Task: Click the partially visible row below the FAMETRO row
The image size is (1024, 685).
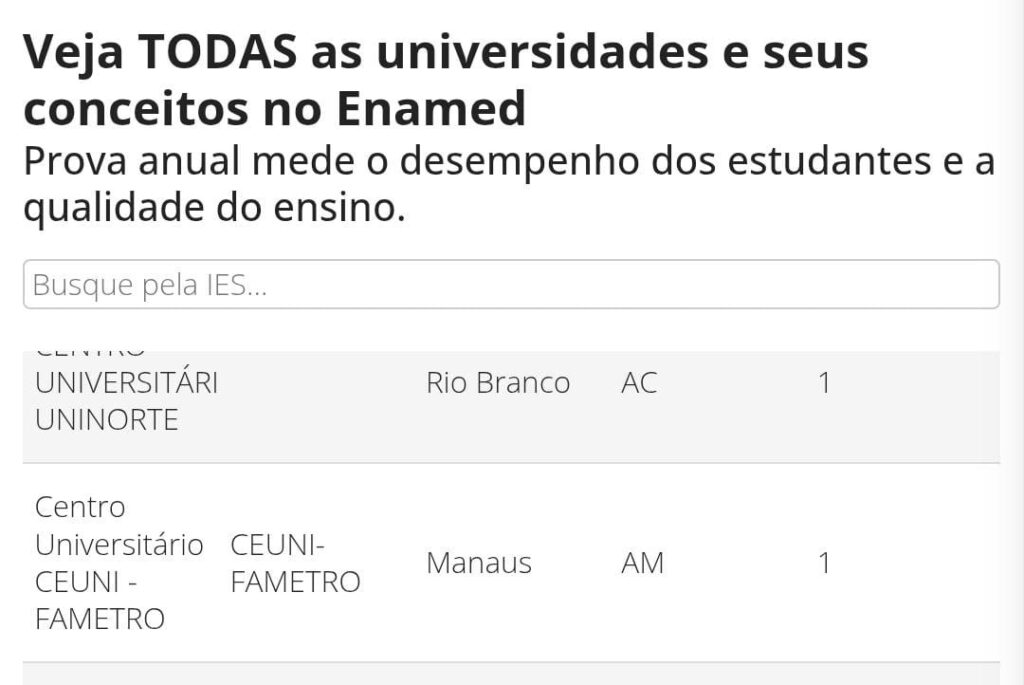Action: click(x=510, y=674)
